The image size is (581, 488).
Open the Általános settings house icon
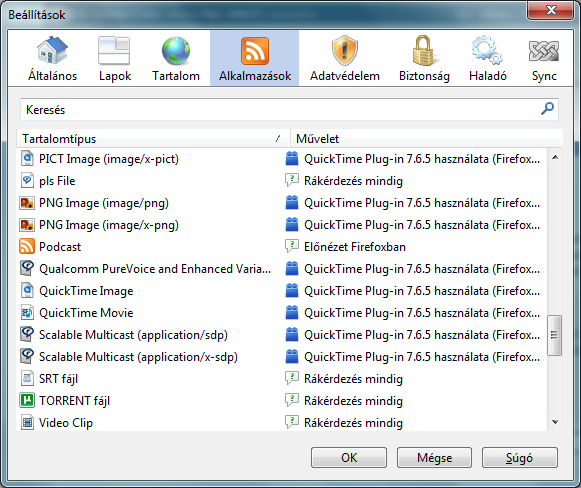pos(52,50)
